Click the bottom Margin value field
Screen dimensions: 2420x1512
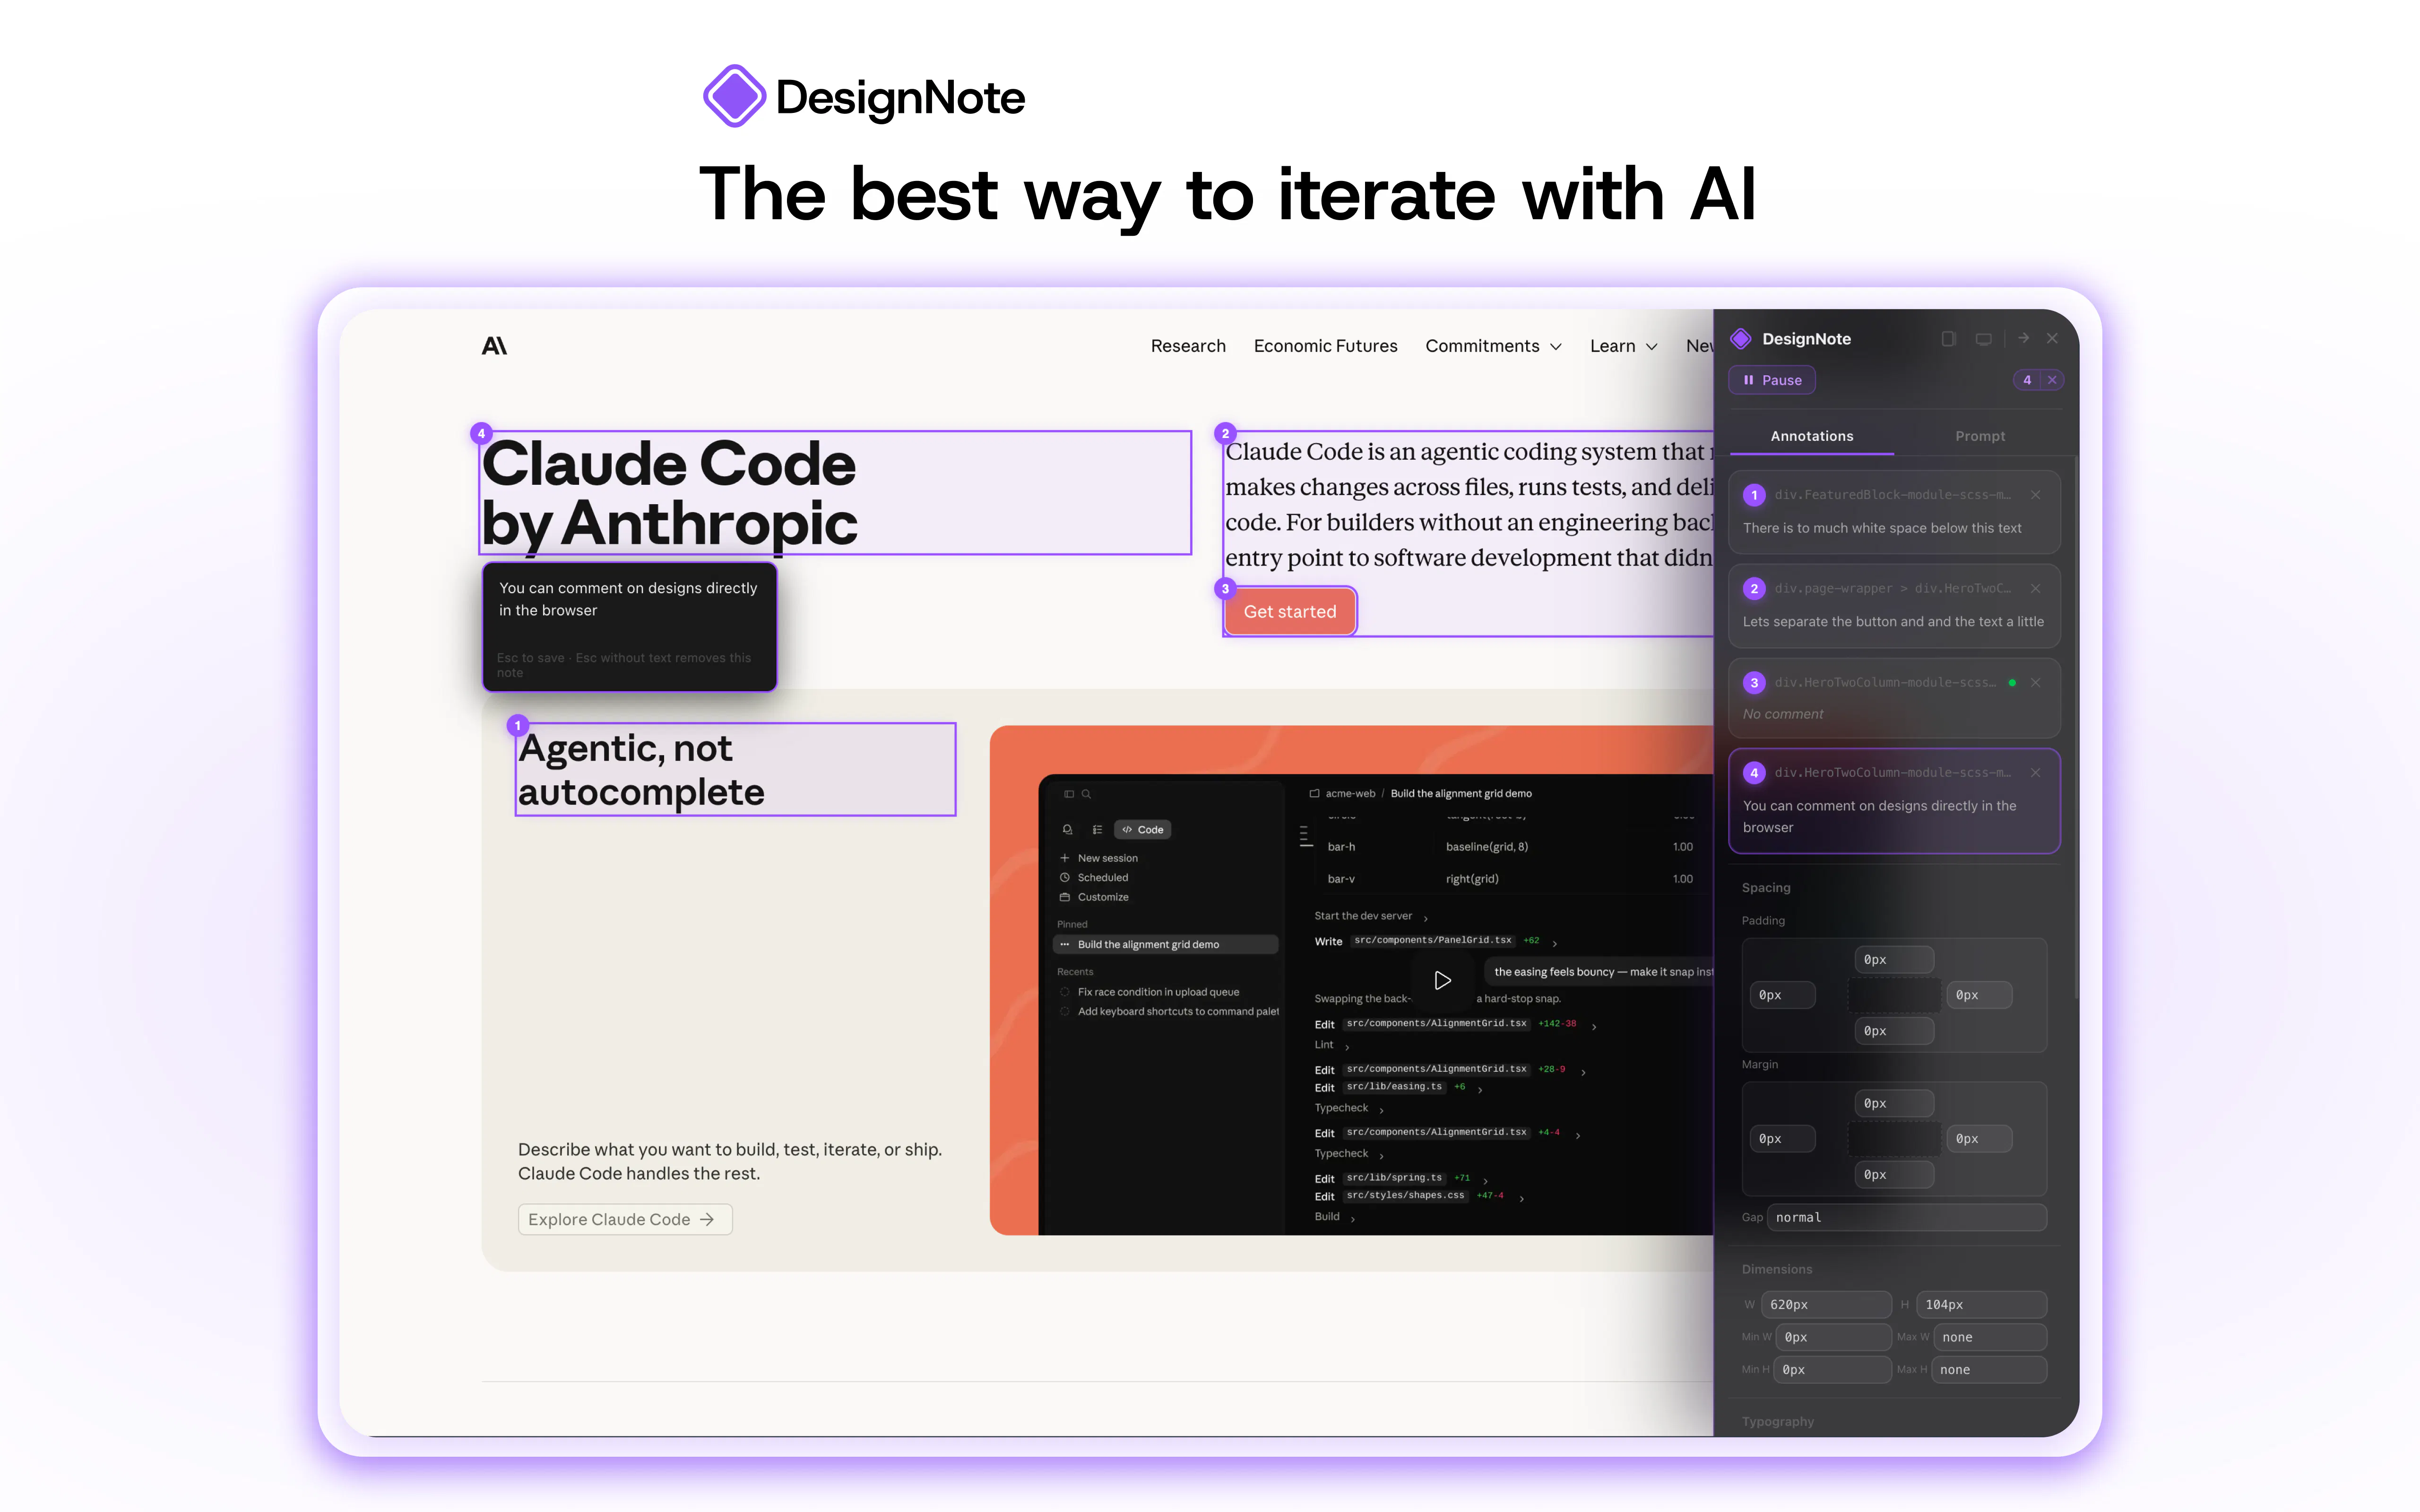coord(1894,1175)
